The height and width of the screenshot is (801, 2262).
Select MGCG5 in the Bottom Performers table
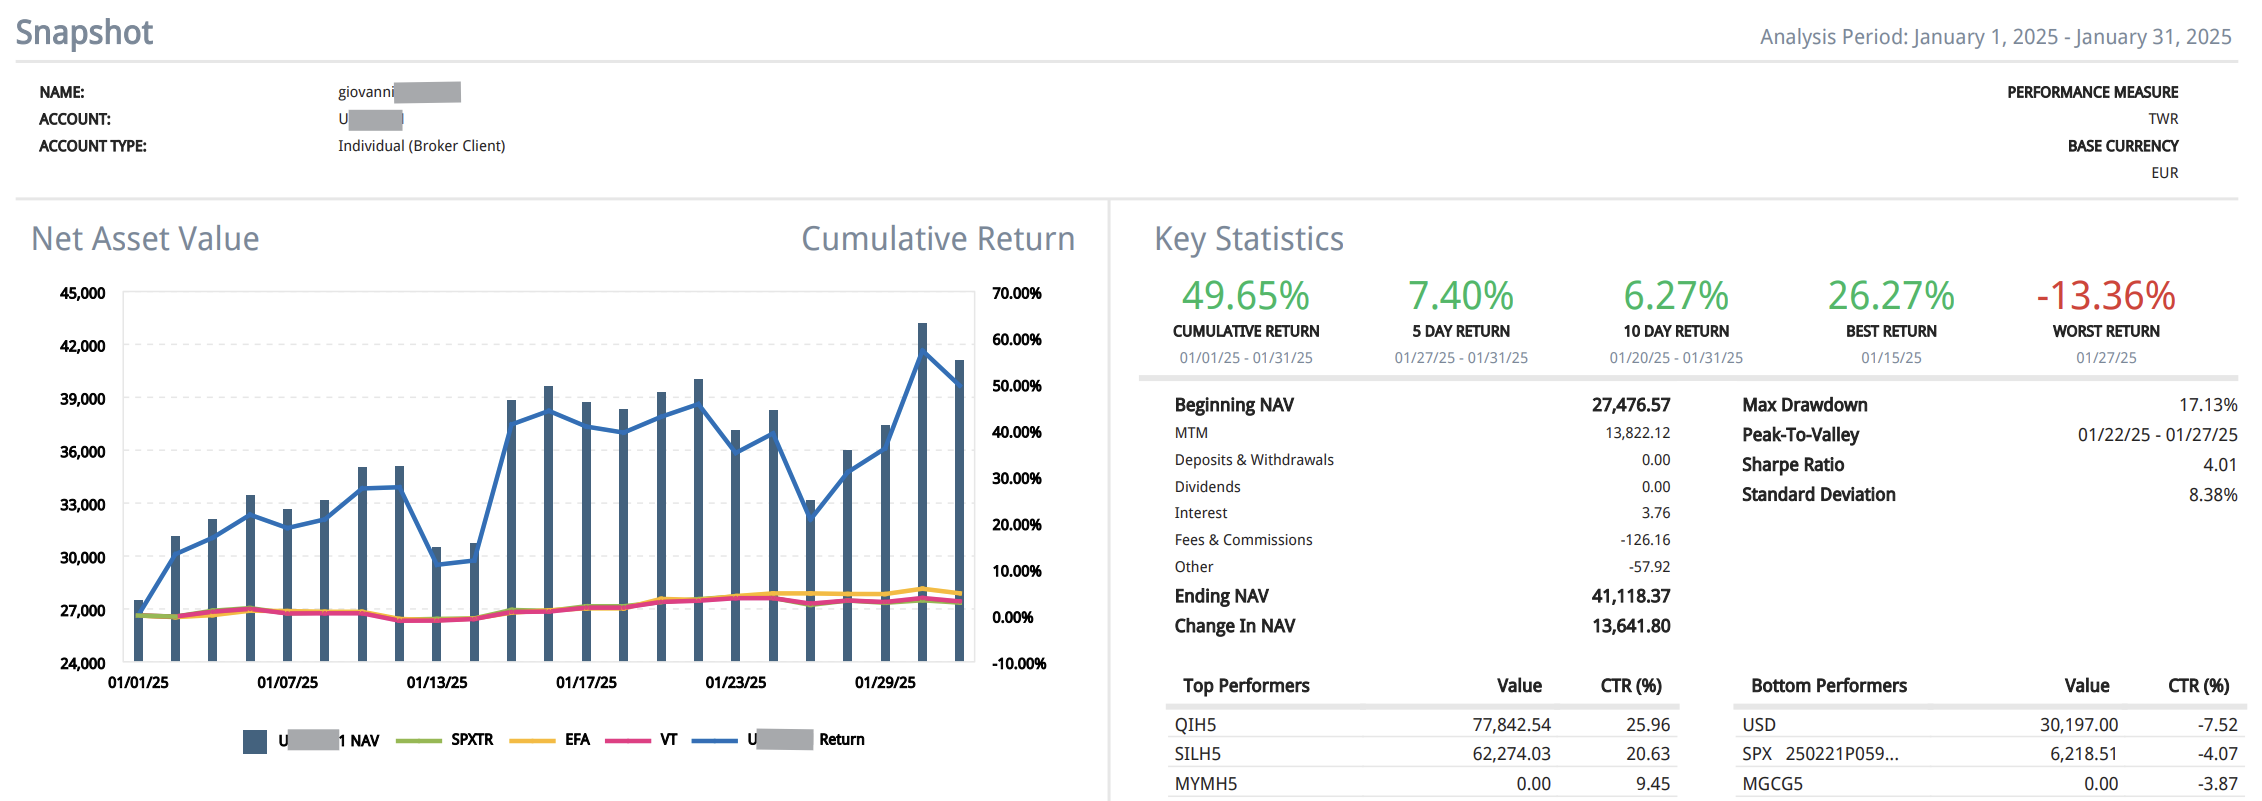1772,784
